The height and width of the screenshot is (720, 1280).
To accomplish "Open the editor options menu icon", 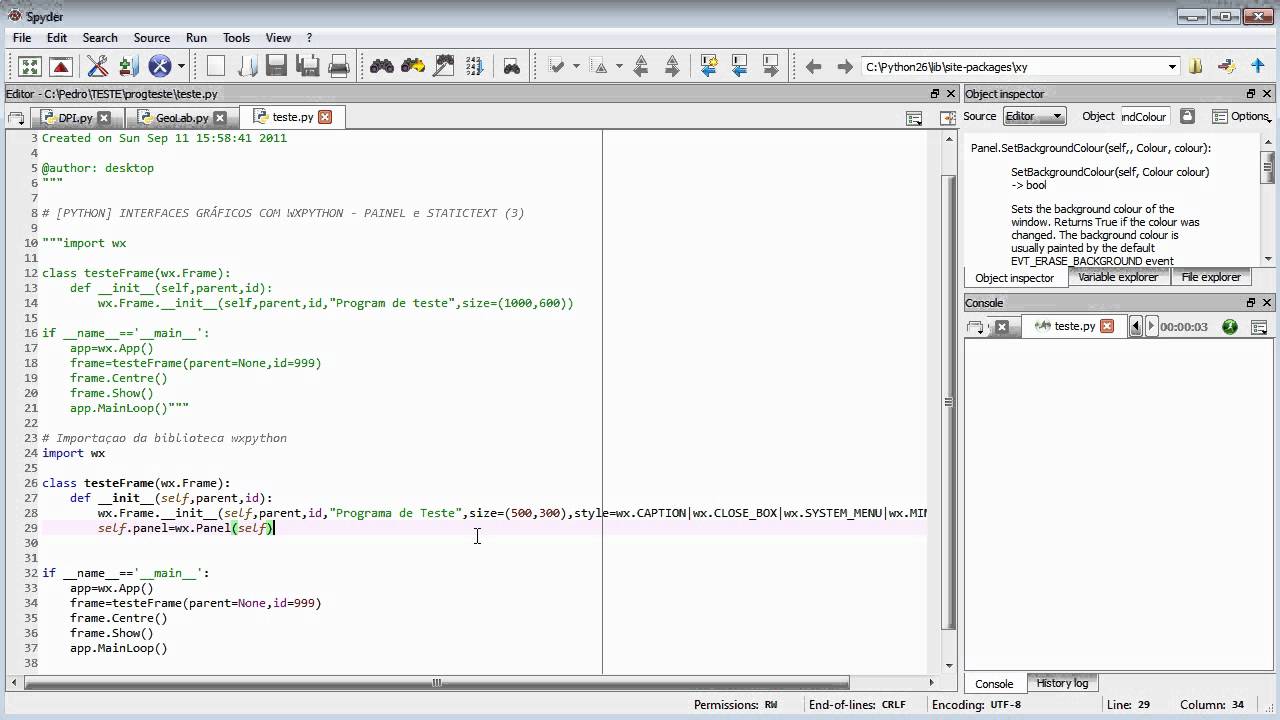I will [914, 118].
